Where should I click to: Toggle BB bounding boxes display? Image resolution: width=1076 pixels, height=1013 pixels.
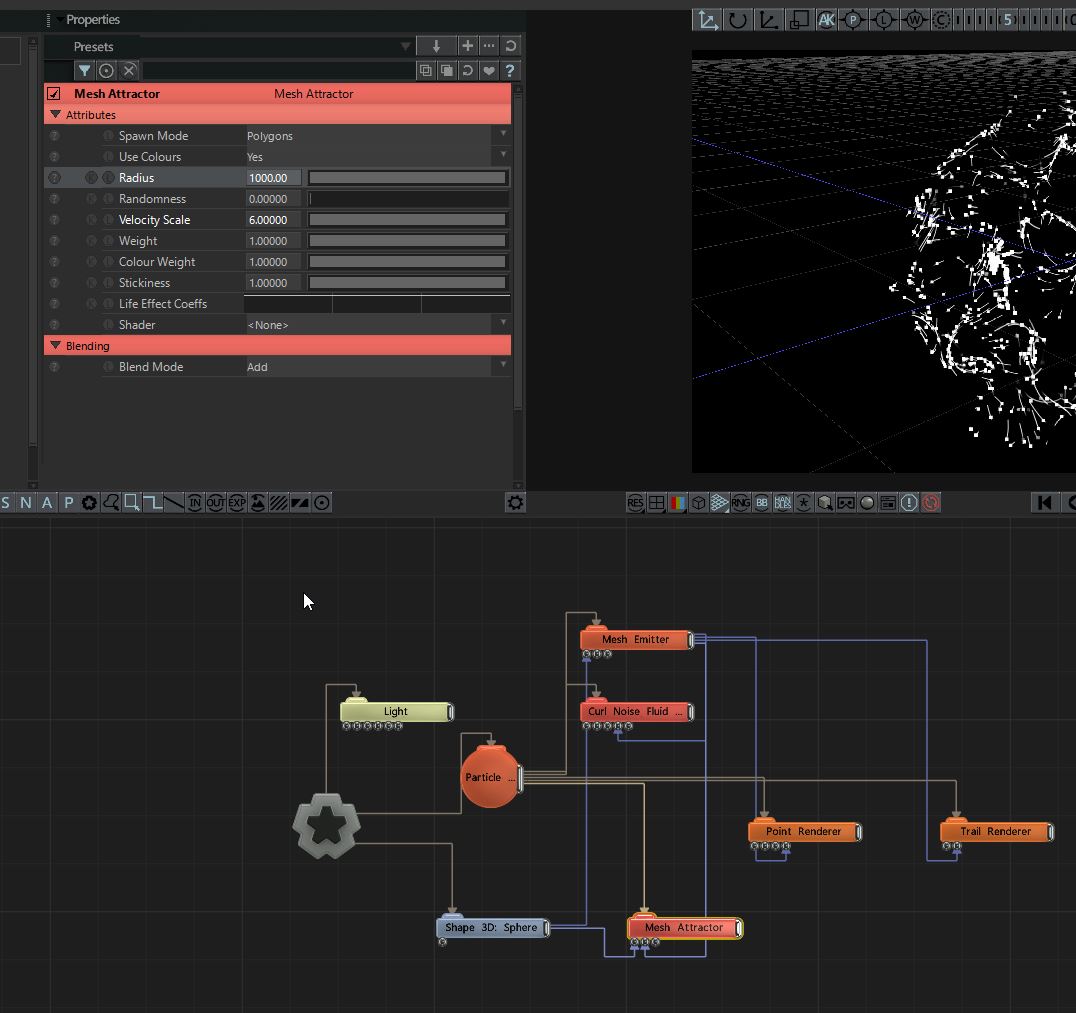[x=762, y=503]
